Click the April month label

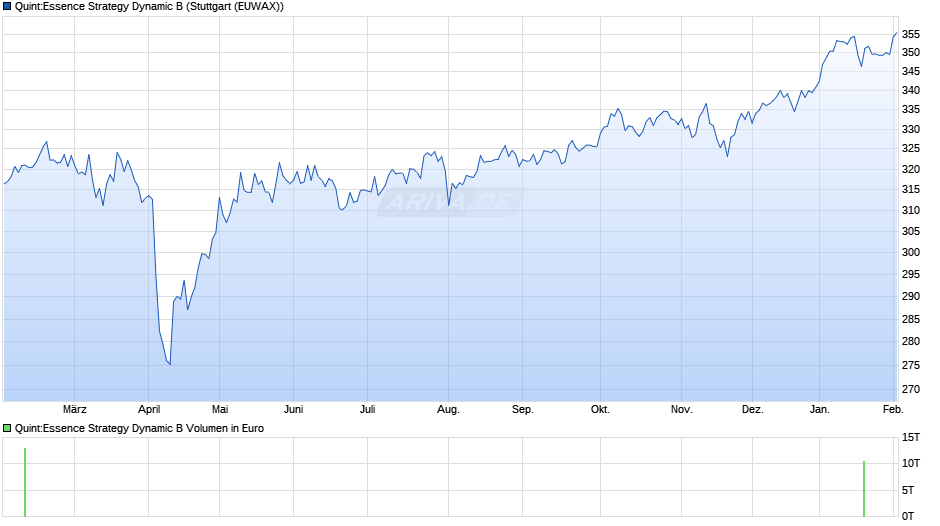(x=149, y=409)
